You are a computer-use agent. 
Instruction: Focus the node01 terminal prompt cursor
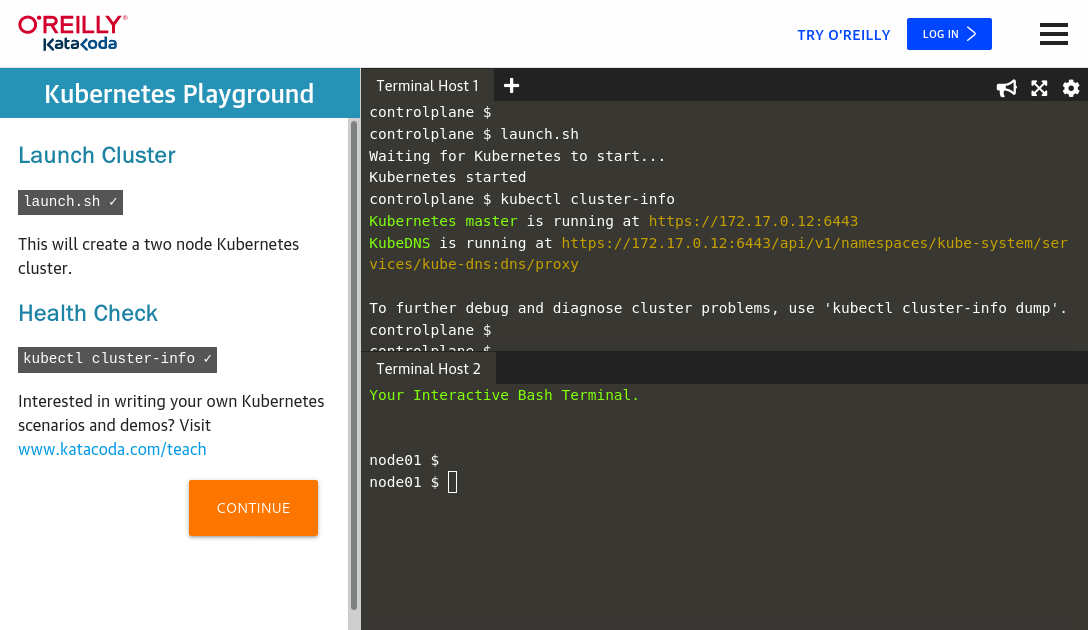point(452,482)
